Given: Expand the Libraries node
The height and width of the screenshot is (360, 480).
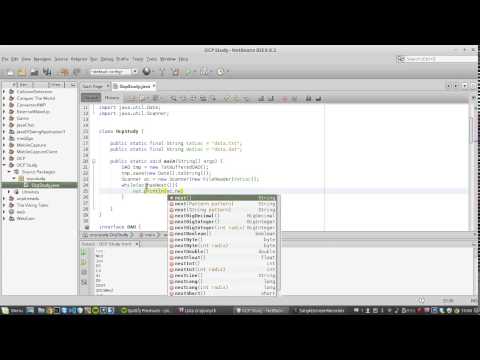Looking at the screenshot, I should (9, 192).
